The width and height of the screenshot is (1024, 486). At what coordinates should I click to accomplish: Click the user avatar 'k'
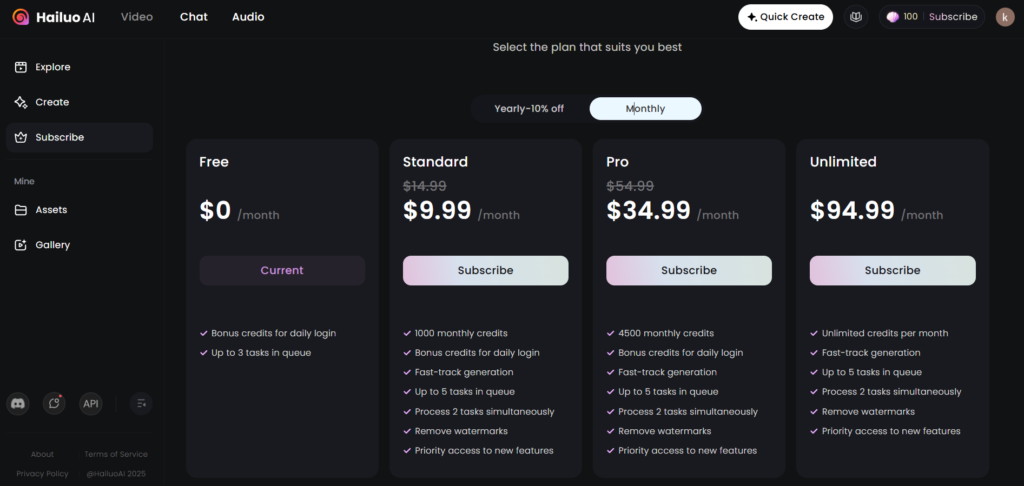[x=1005, y=17]
